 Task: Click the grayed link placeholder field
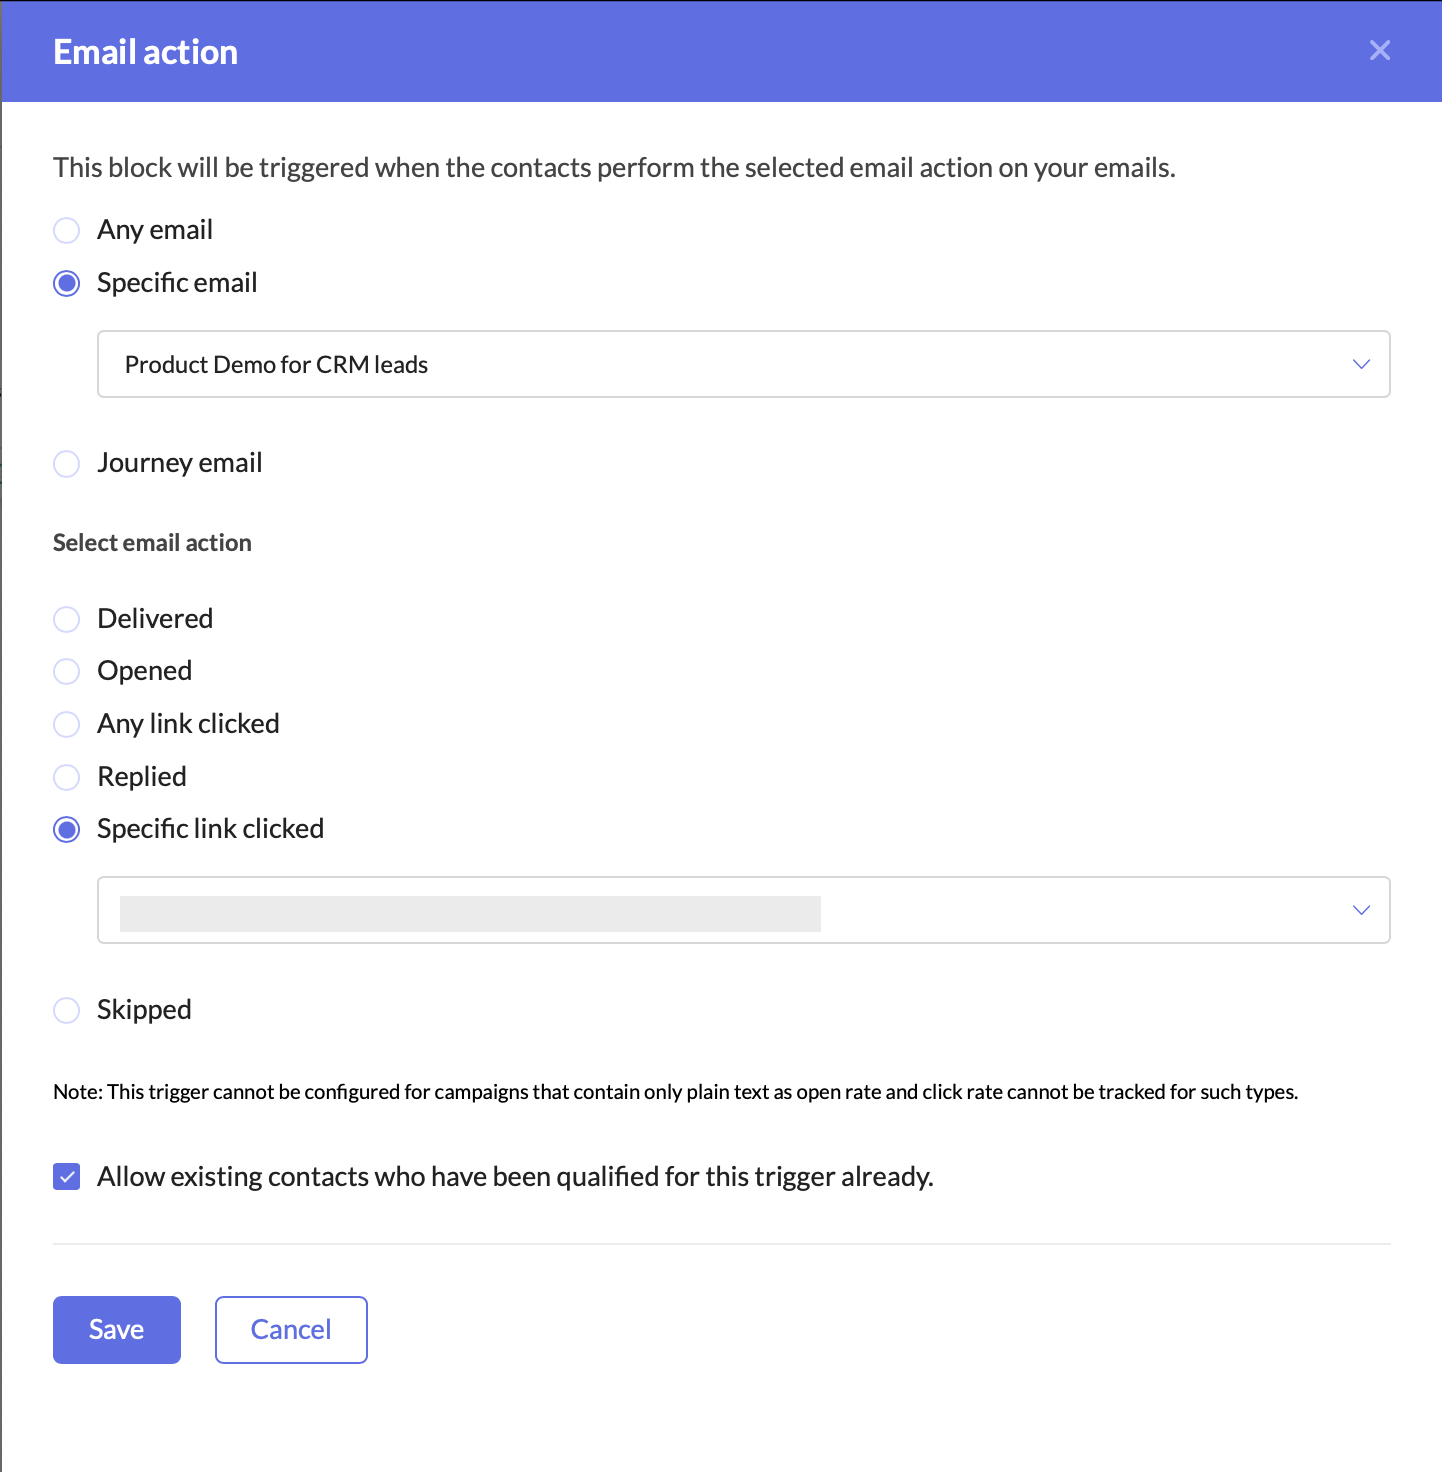470,912
